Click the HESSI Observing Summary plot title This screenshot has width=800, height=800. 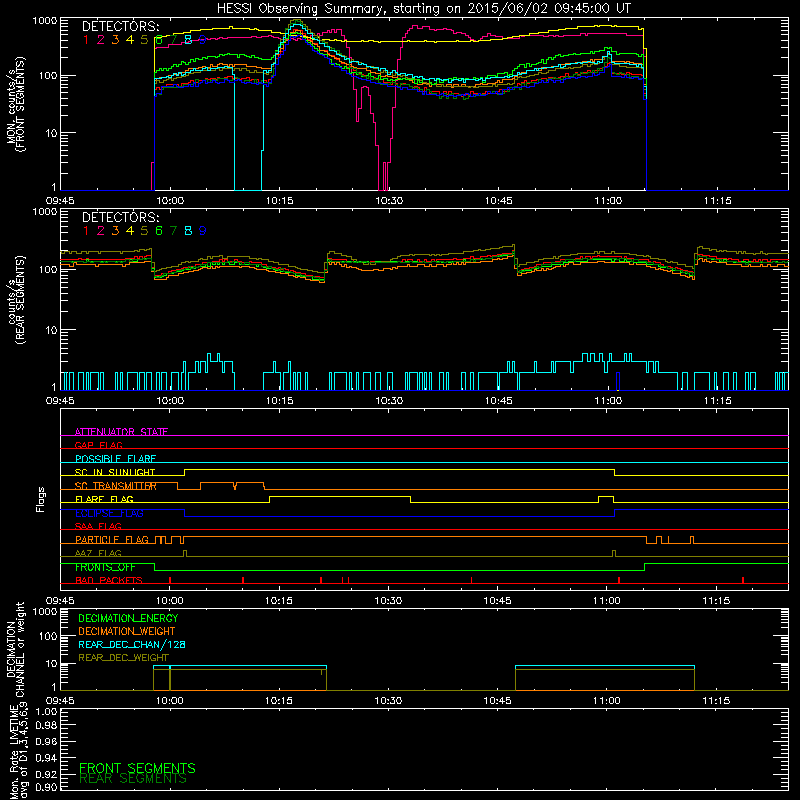[x=424, y=8]
